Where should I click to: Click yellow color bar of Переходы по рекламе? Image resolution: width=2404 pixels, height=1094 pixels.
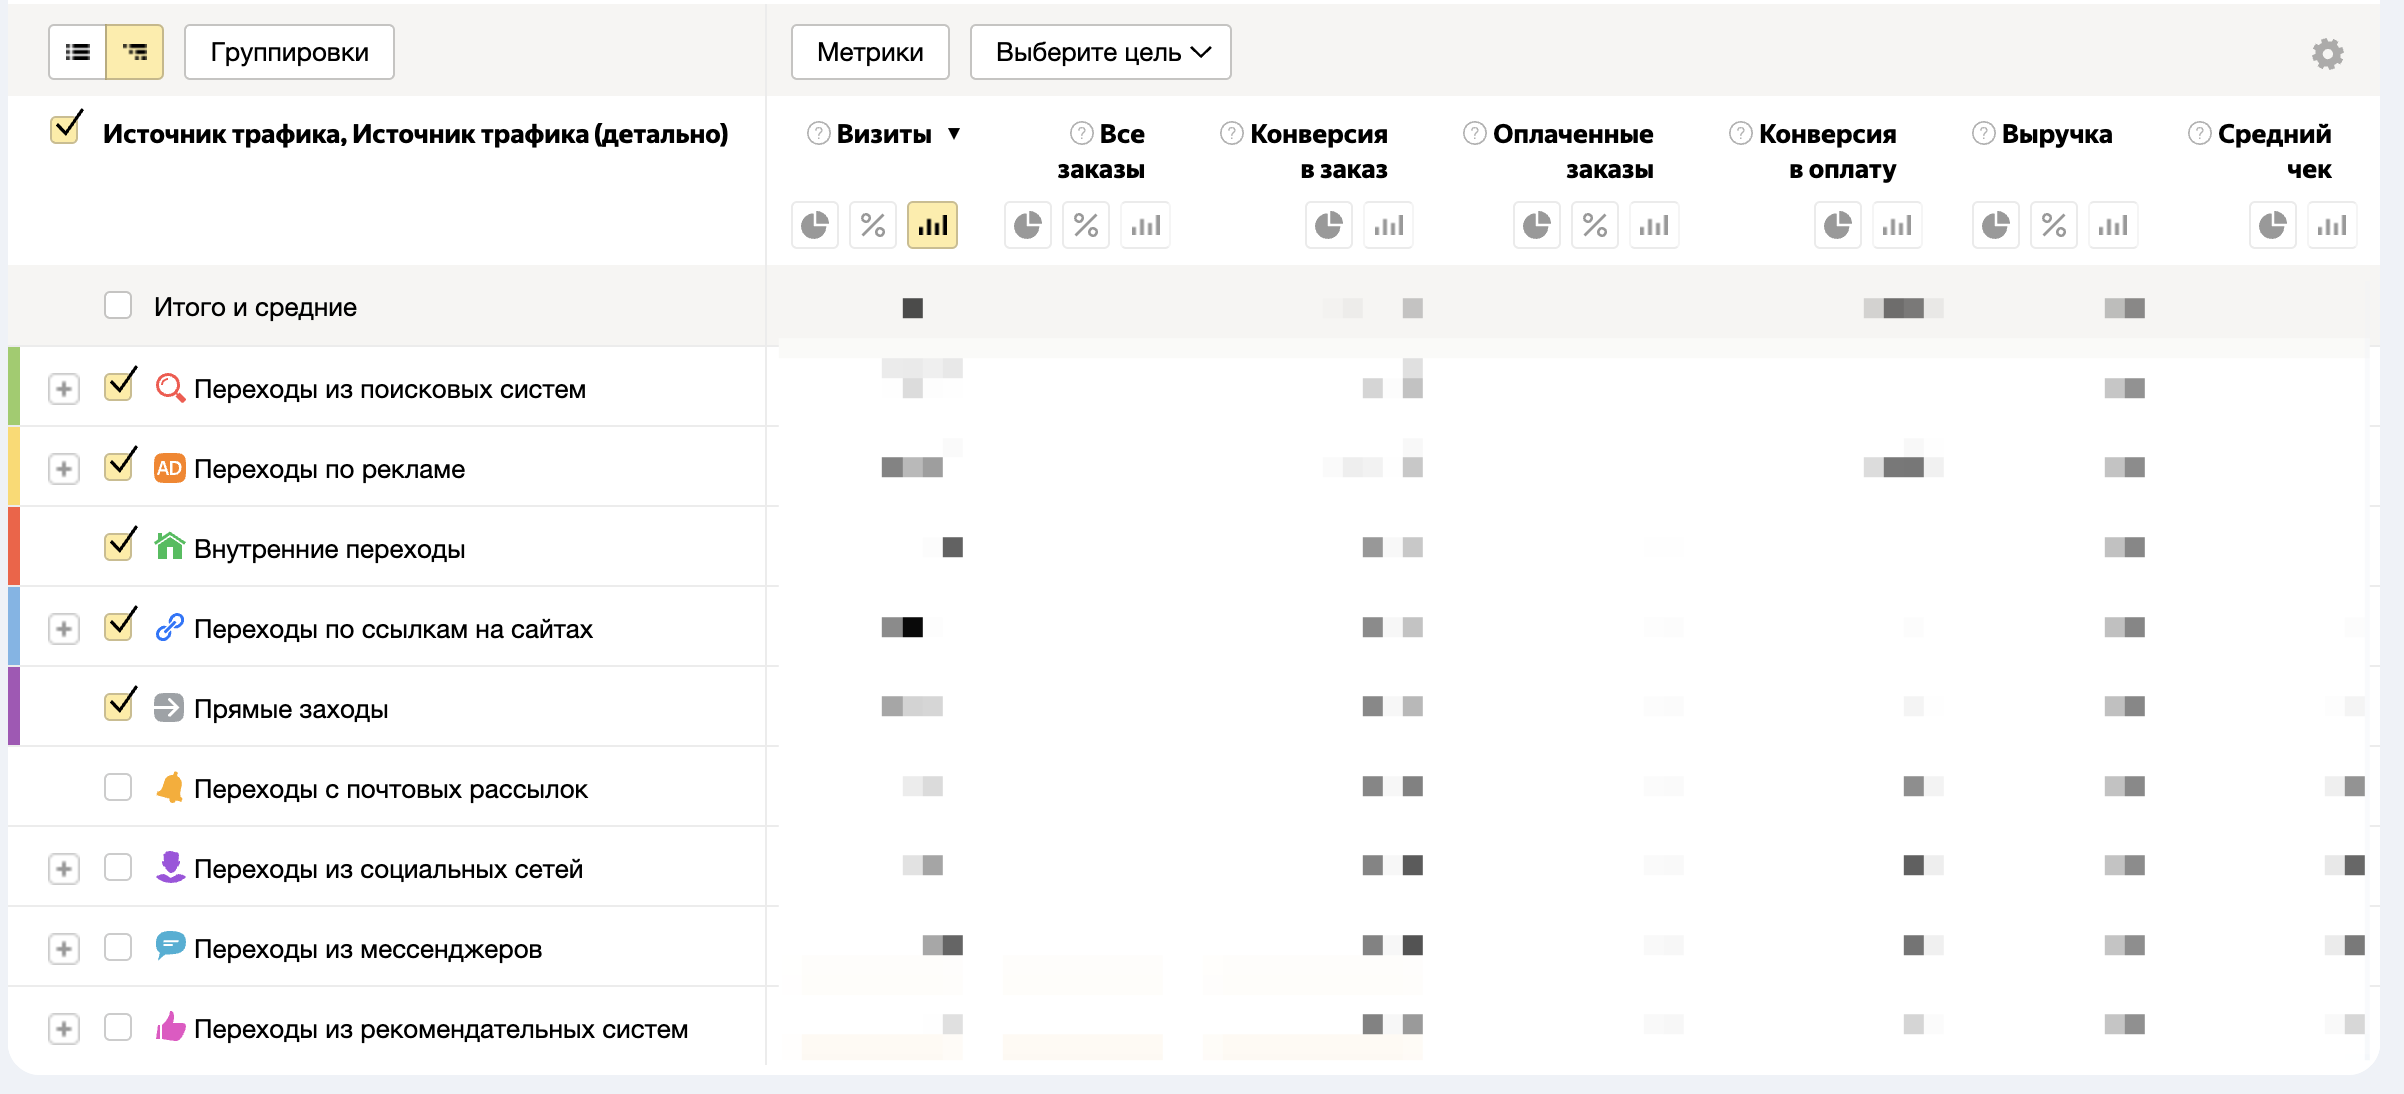[14, 466]
